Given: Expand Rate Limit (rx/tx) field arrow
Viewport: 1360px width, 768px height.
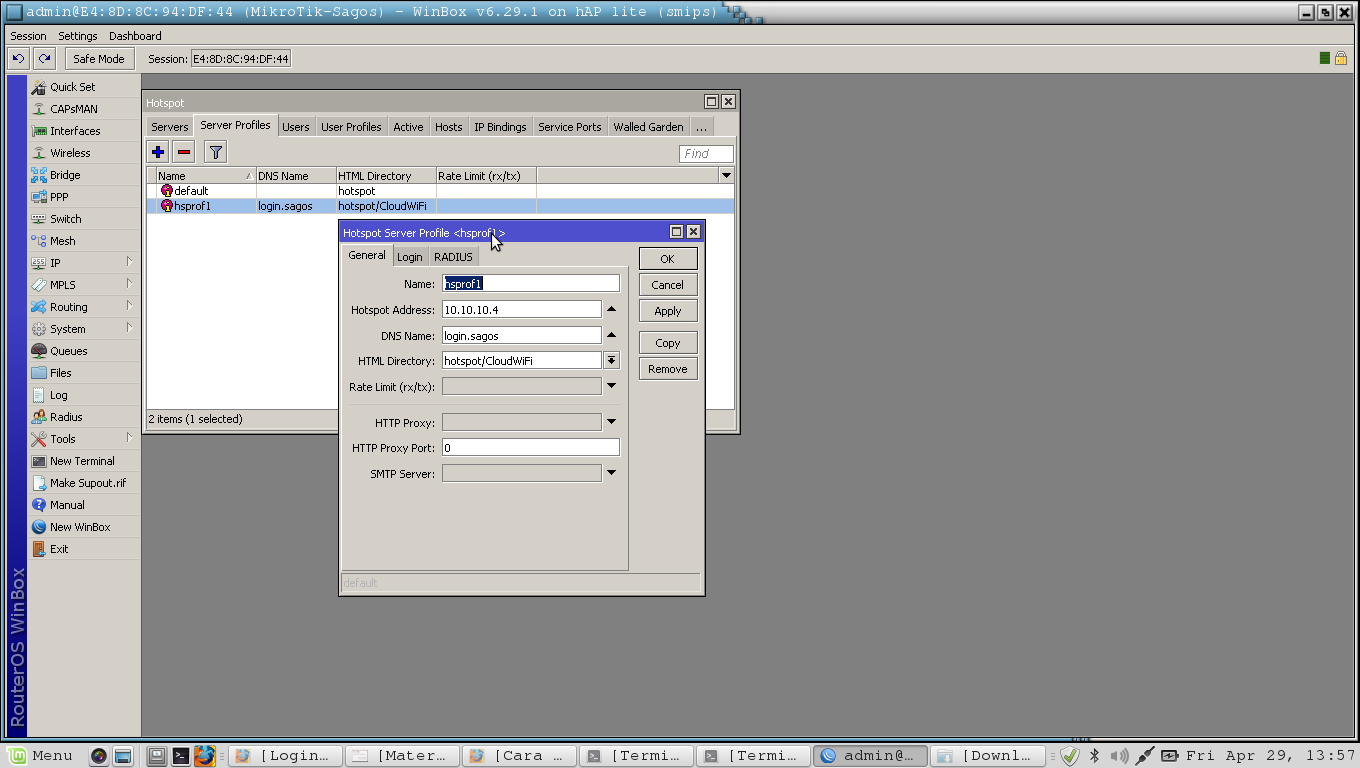Looking at the screenshot, I should tap(612, 386).
